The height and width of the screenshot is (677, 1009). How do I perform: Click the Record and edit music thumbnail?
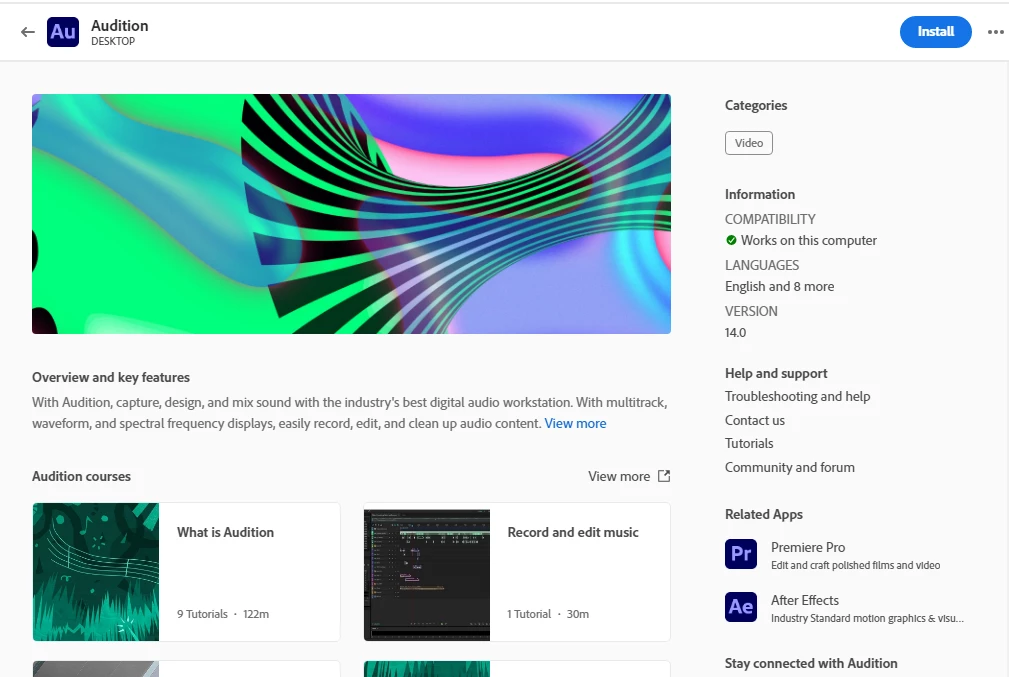click(427, 571)
